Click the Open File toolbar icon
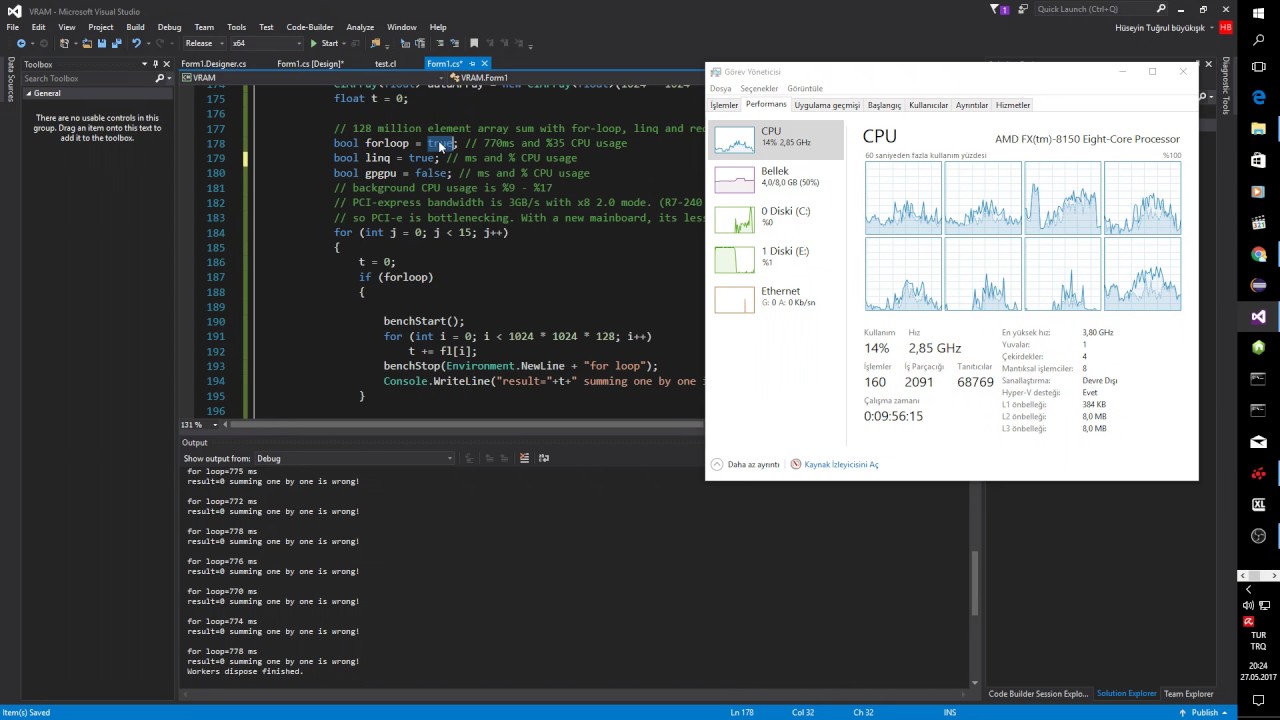 (x=87, y=43)
